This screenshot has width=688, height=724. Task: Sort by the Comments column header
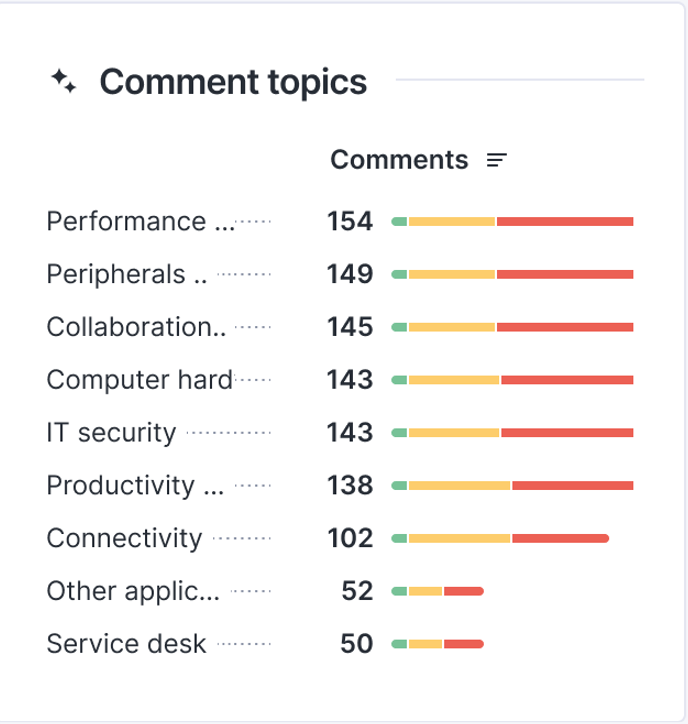[x=399, y=160]
